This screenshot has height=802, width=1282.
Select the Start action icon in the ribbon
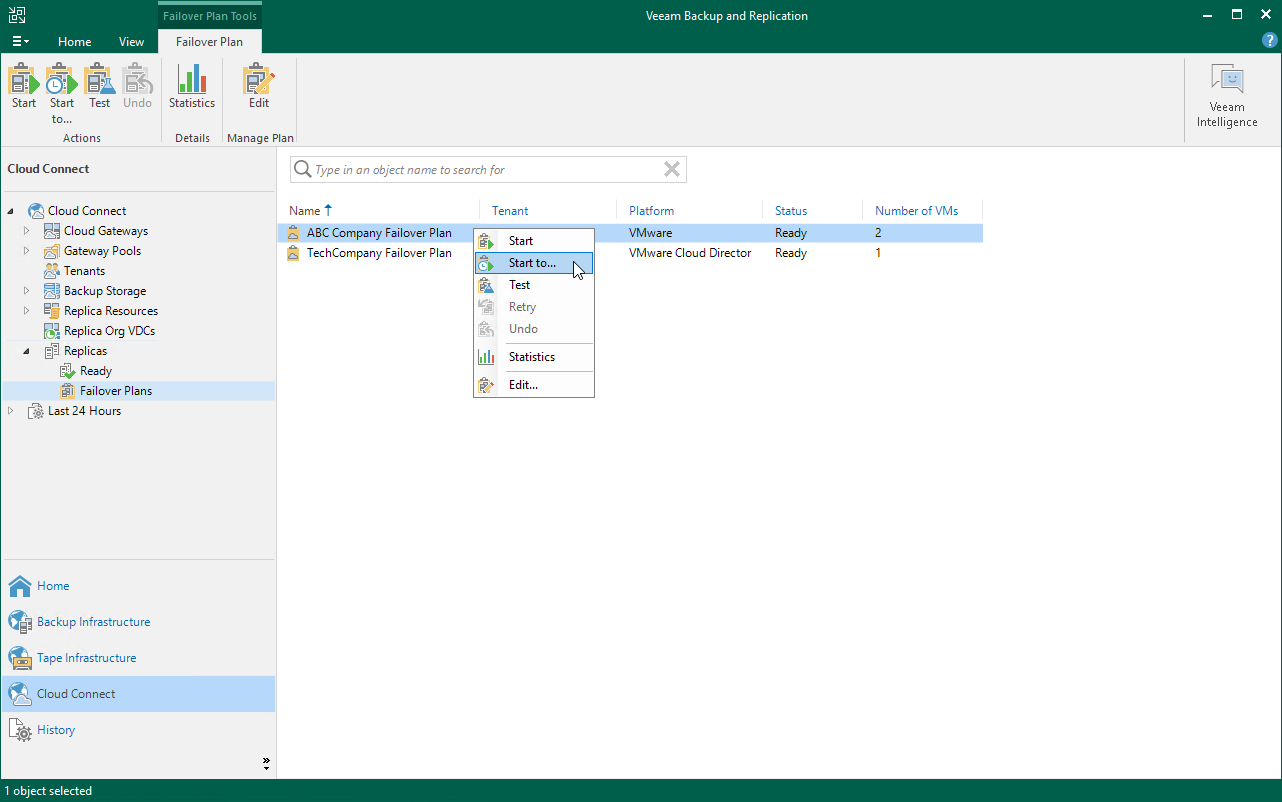click(22, 90)
